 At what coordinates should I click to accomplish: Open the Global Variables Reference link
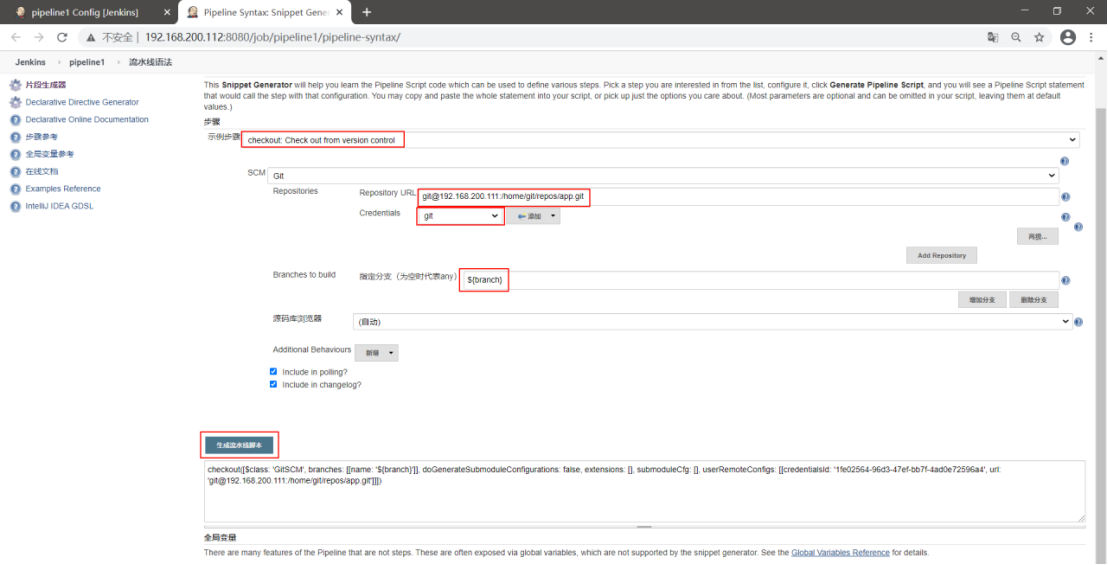click(840, 552)
